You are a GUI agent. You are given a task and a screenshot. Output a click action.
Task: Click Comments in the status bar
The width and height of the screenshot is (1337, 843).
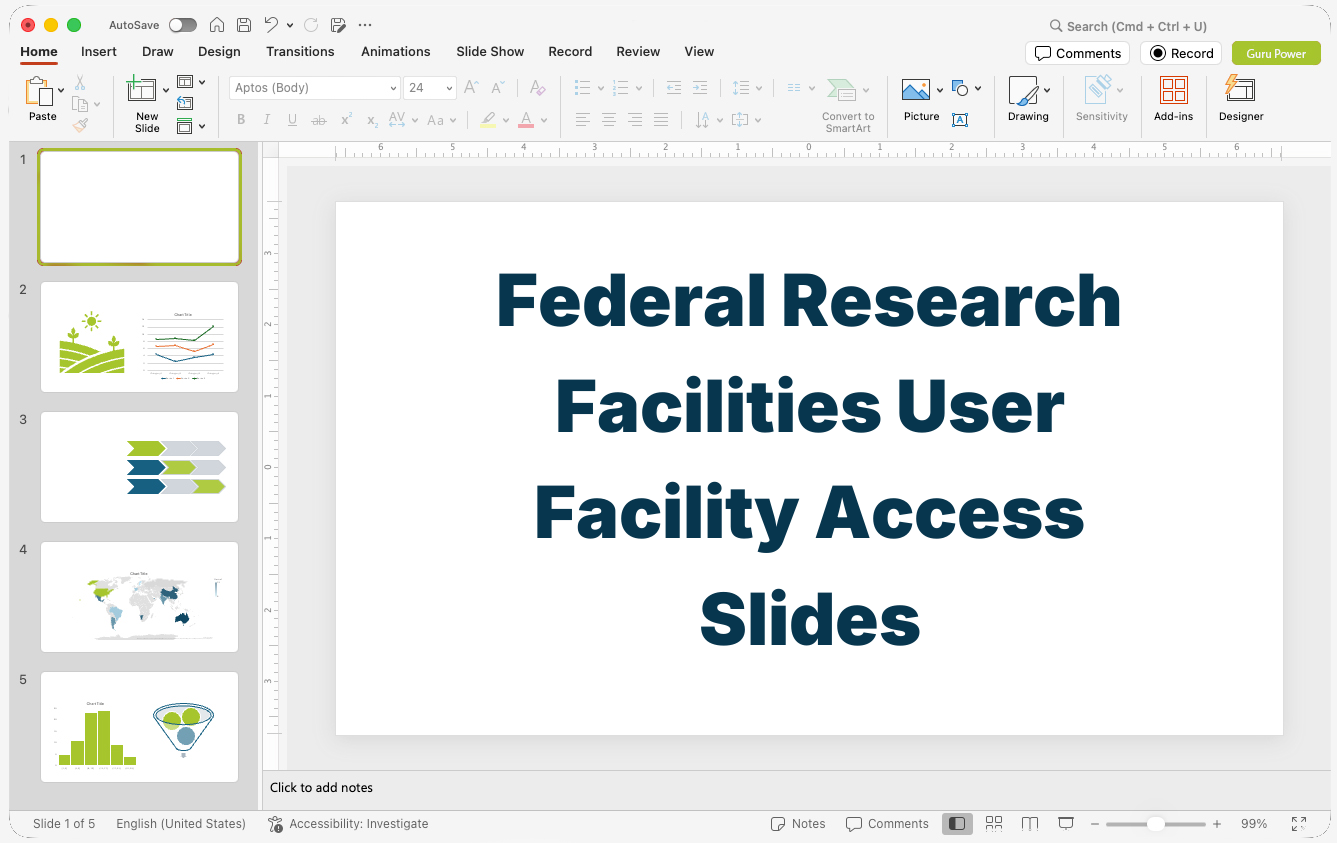point(887,824)
